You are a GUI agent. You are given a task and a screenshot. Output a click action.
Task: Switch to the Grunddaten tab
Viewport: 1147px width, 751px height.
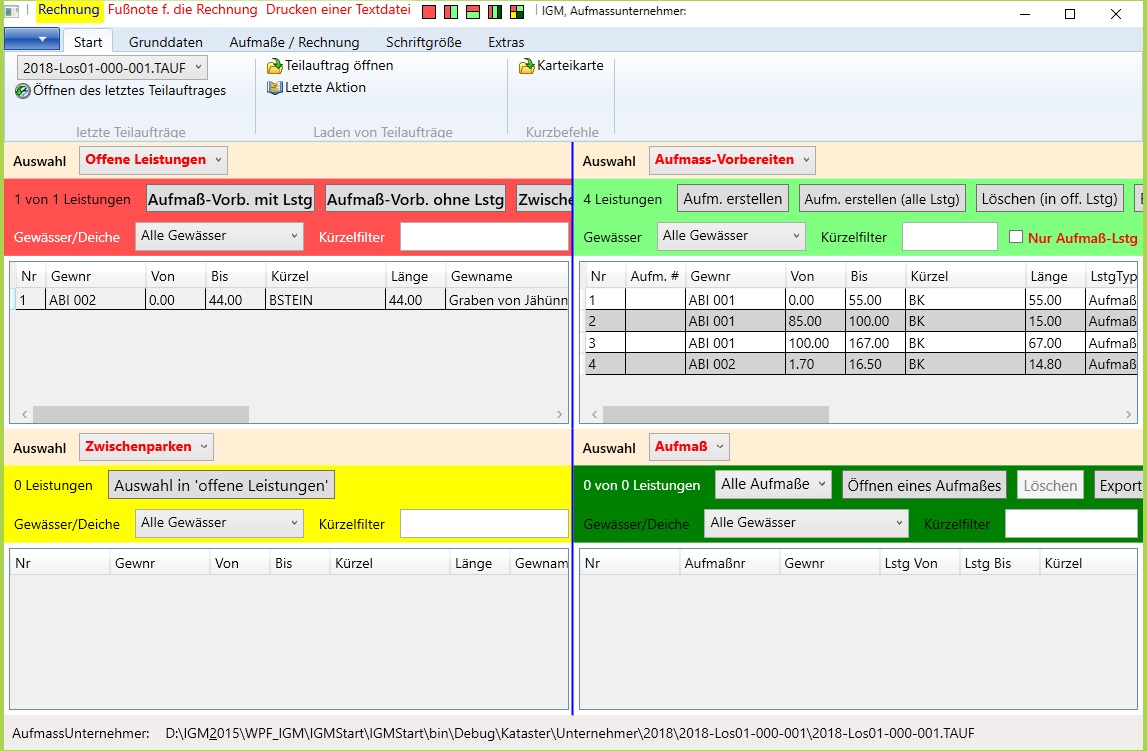(165, 42)
